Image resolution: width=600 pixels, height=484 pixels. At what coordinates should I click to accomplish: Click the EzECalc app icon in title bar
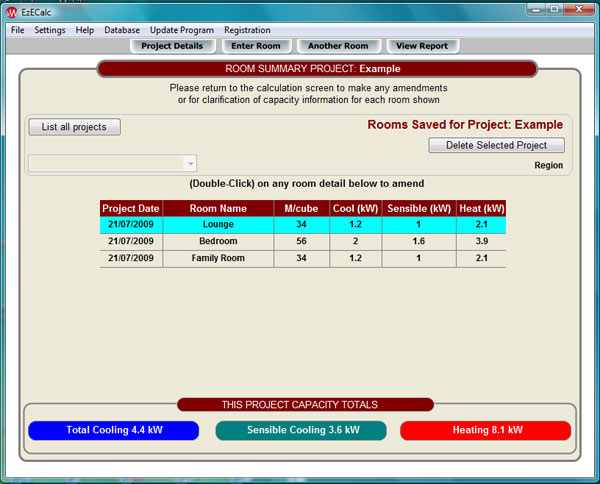point(10,10)
